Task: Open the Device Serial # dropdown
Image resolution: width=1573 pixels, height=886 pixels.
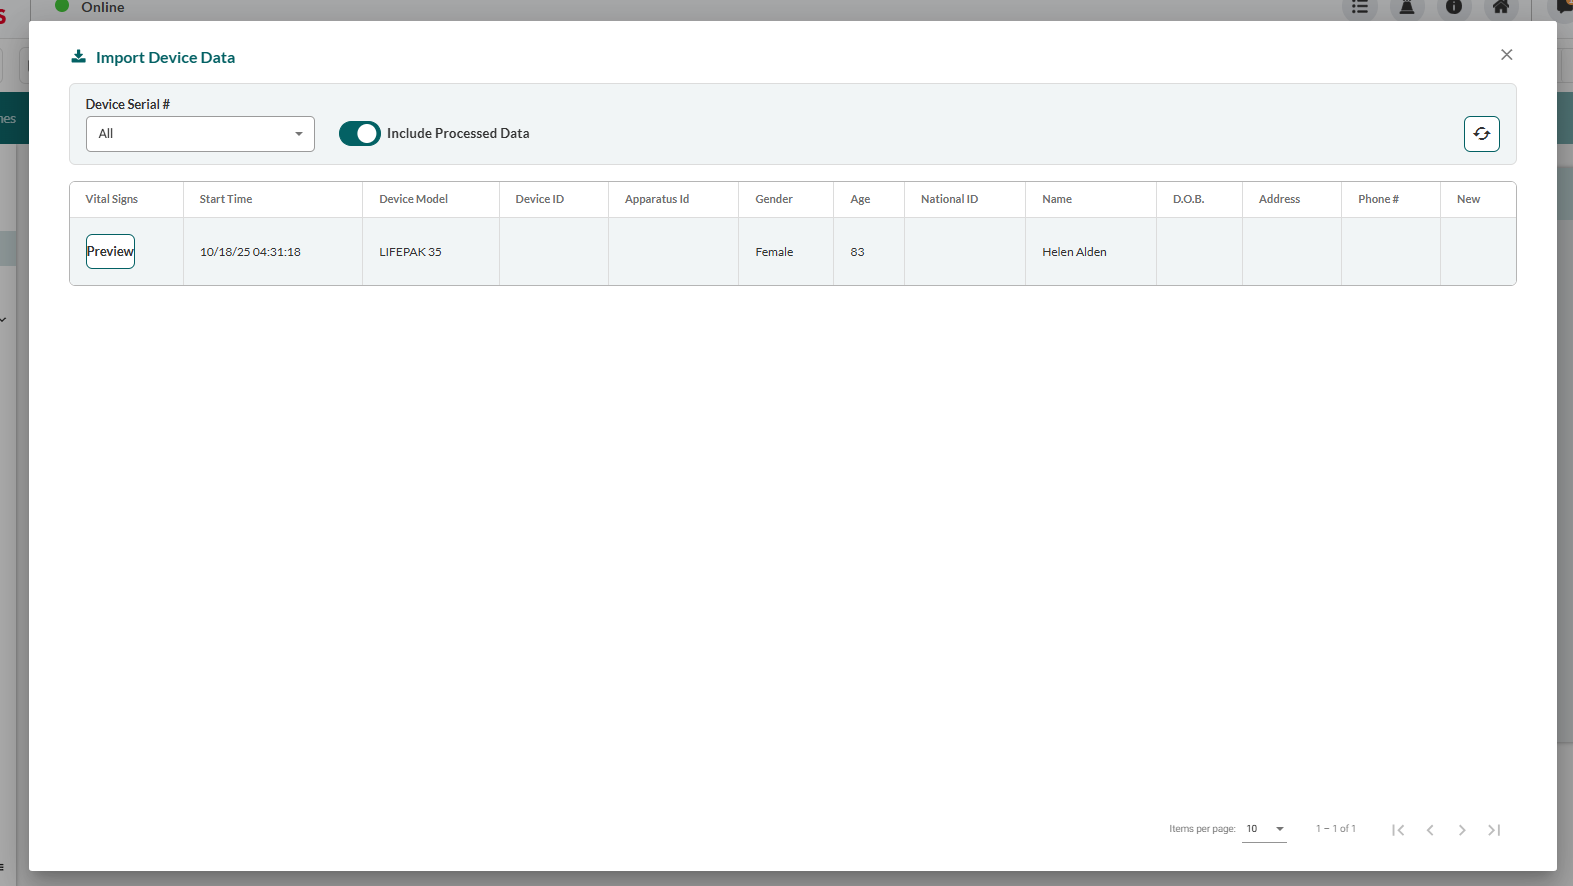Action: point(200,134)
